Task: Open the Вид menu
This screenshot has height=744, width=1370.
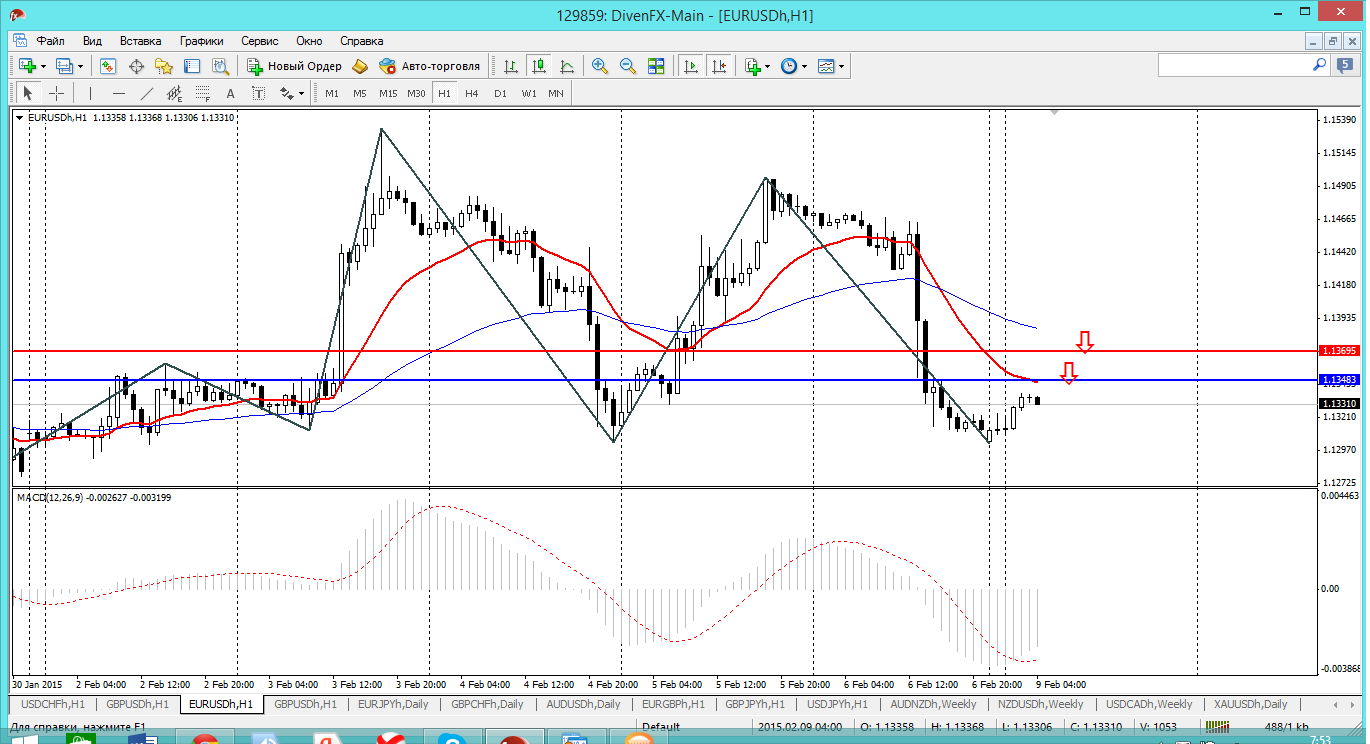Action: [92, 41]
